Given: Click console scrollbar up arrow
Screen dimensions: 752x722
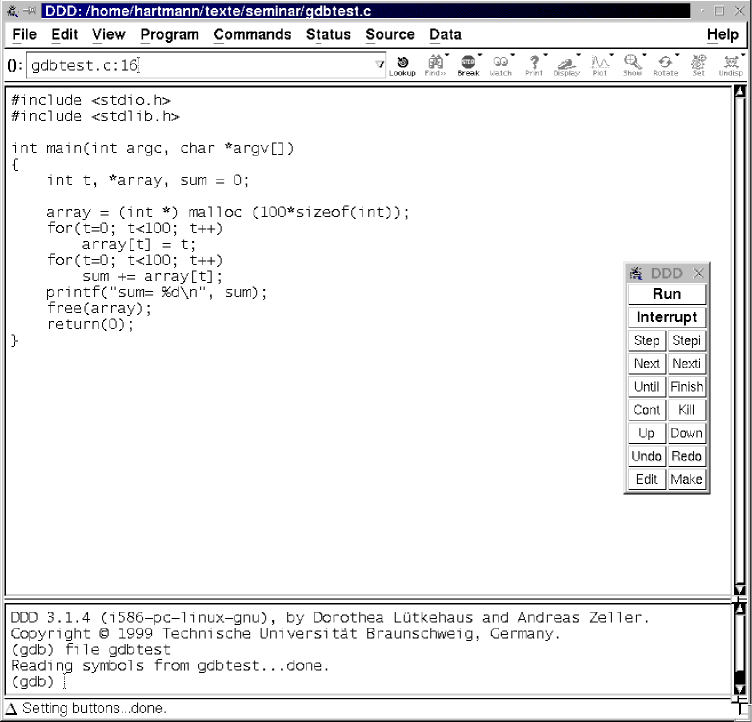Looking at the screenshot, I should tap(740, 608).
